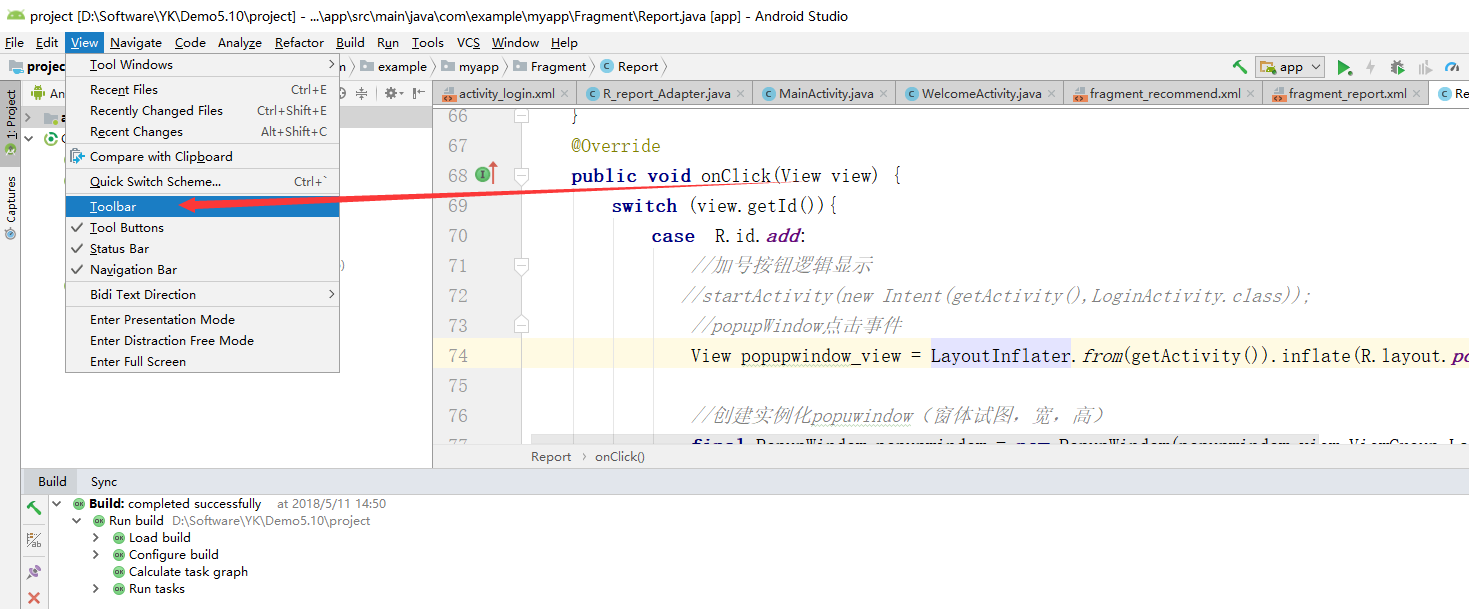This screenshot has width=1469, height=609.
Task: Open the Android Profiler gauge icon
Action: click(1453, 67)
